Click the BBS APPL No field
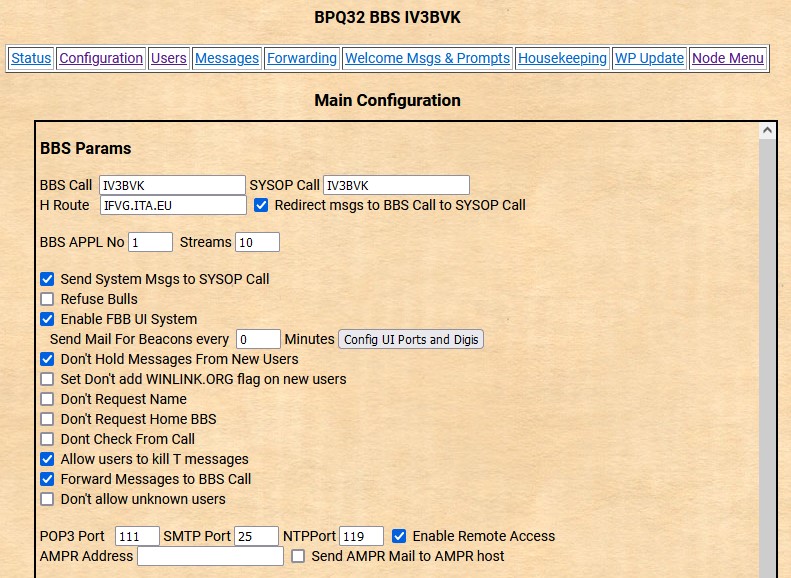The height and width of the screenshot is (578, 791). (x=150, y=242)
